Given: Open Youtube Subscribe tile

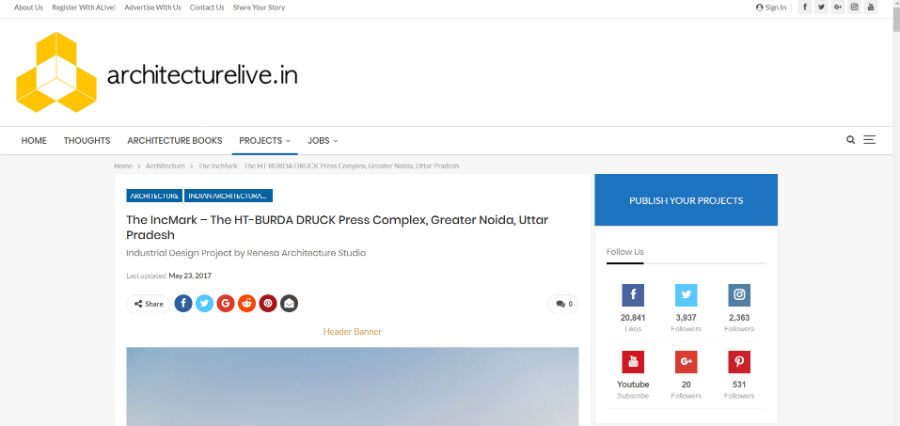Looking at the screenshot, I should coord(633,375).
